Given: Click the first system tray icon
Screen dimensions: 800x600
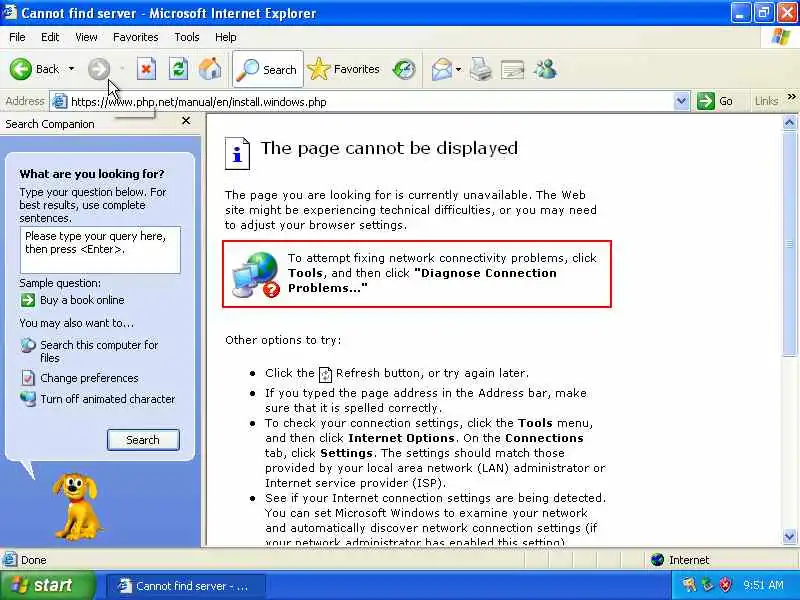Looking at the screenshot, I should tap(689, 585).
